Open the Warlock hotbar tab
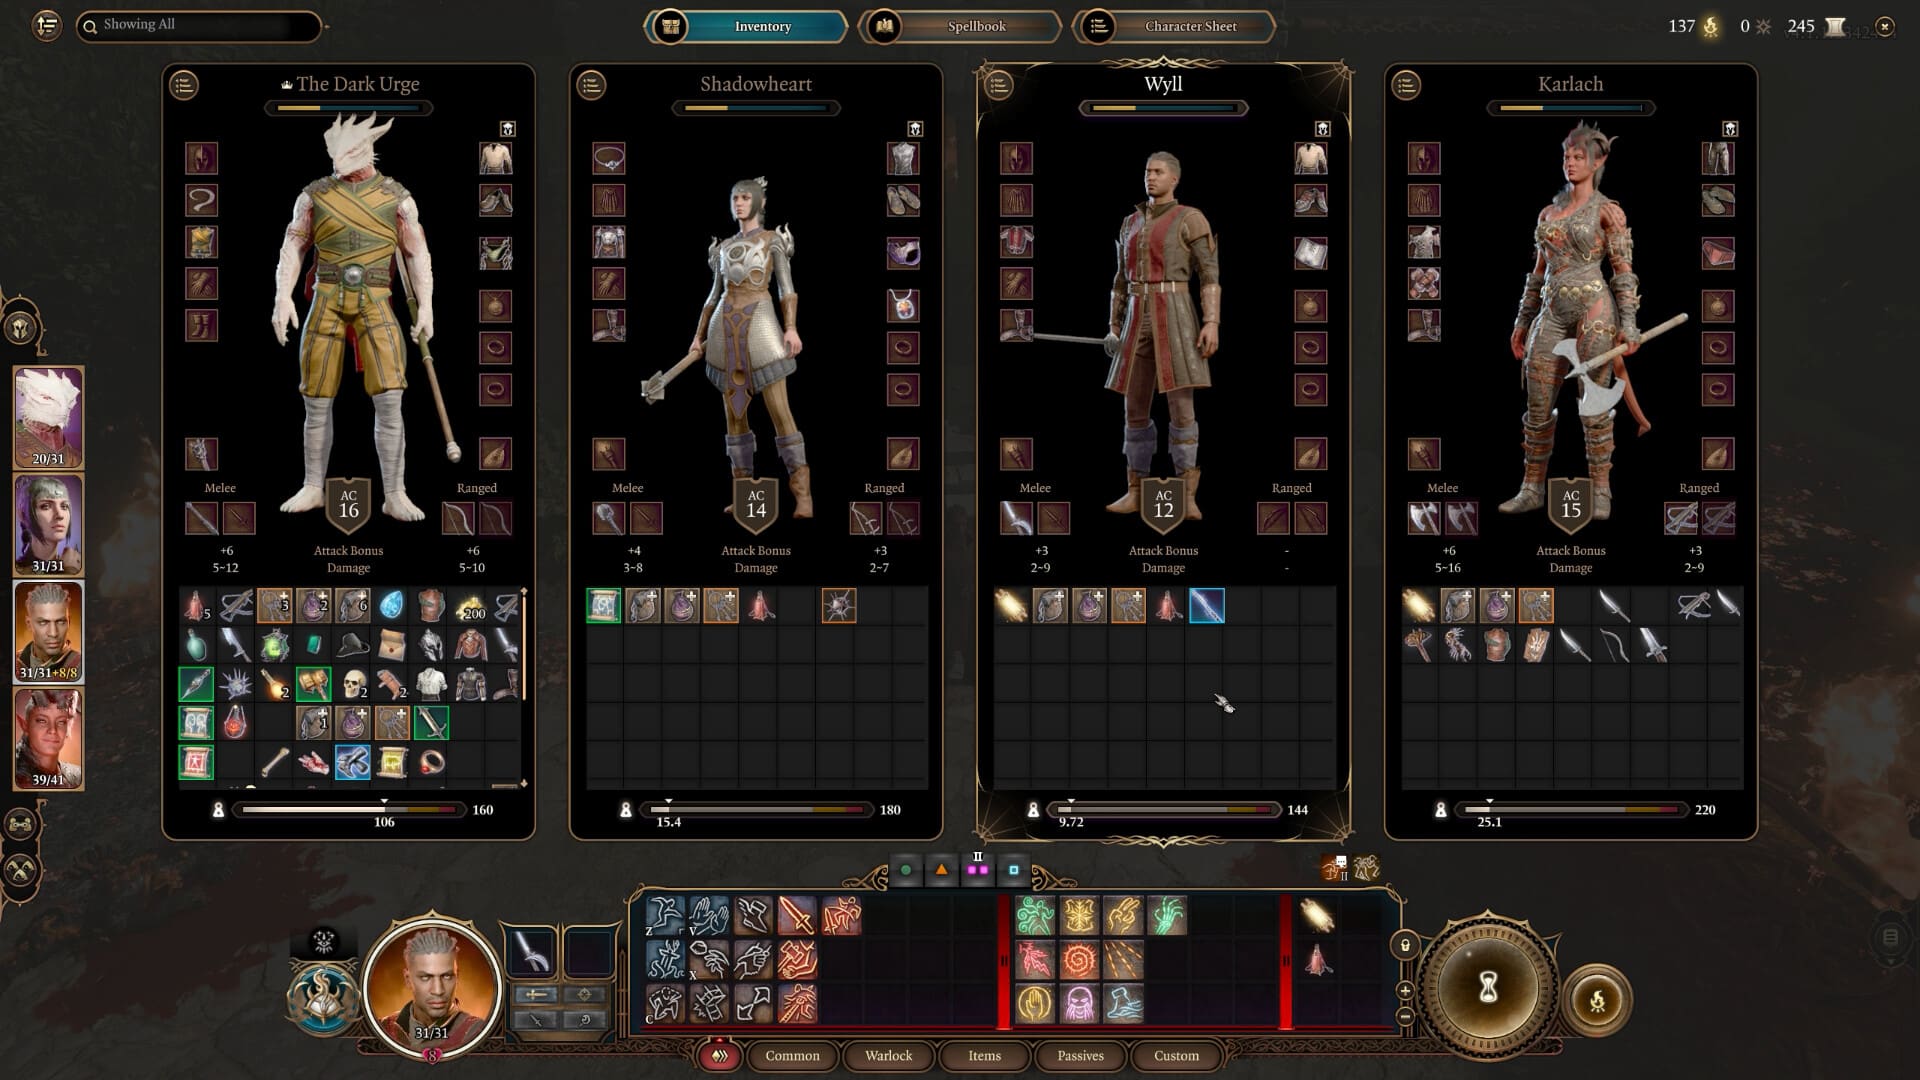1920x1080 pixels. [886, 1055]
